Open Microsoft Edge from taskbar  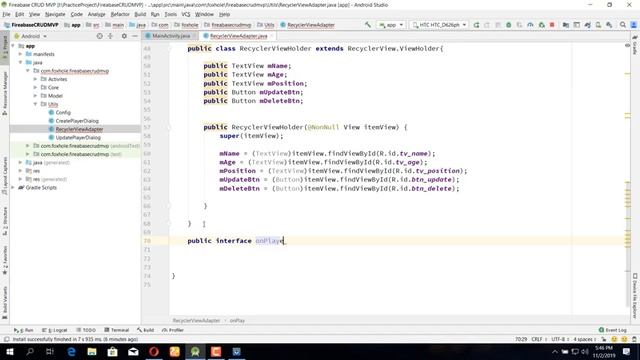click(x=71, y=351)
